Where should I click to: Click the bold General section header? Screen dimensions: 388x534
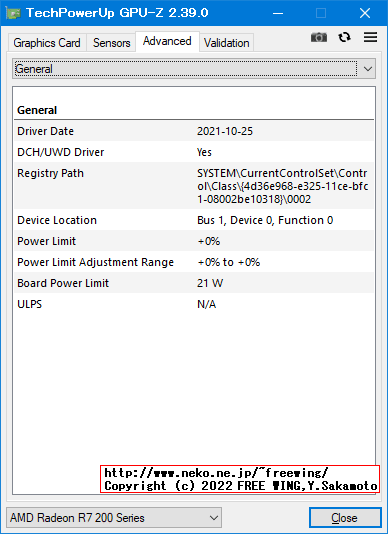(x=37, y=110)
